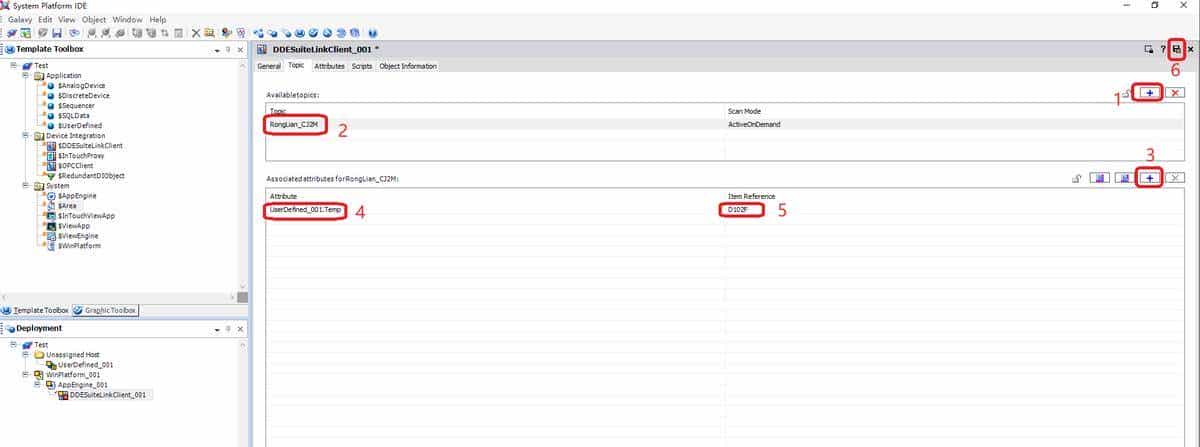Select $OPCClient in the Template Toolbox

coord(77,165)
